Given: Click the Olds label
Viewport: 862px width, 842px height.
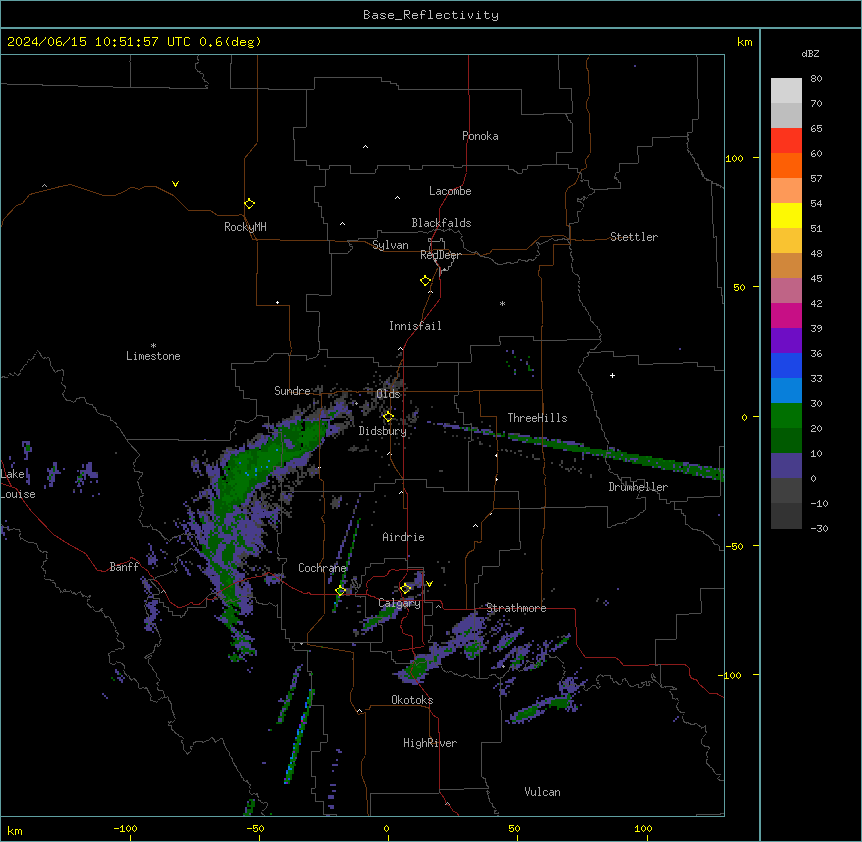Looking at the screenshot, I should 389,394.
